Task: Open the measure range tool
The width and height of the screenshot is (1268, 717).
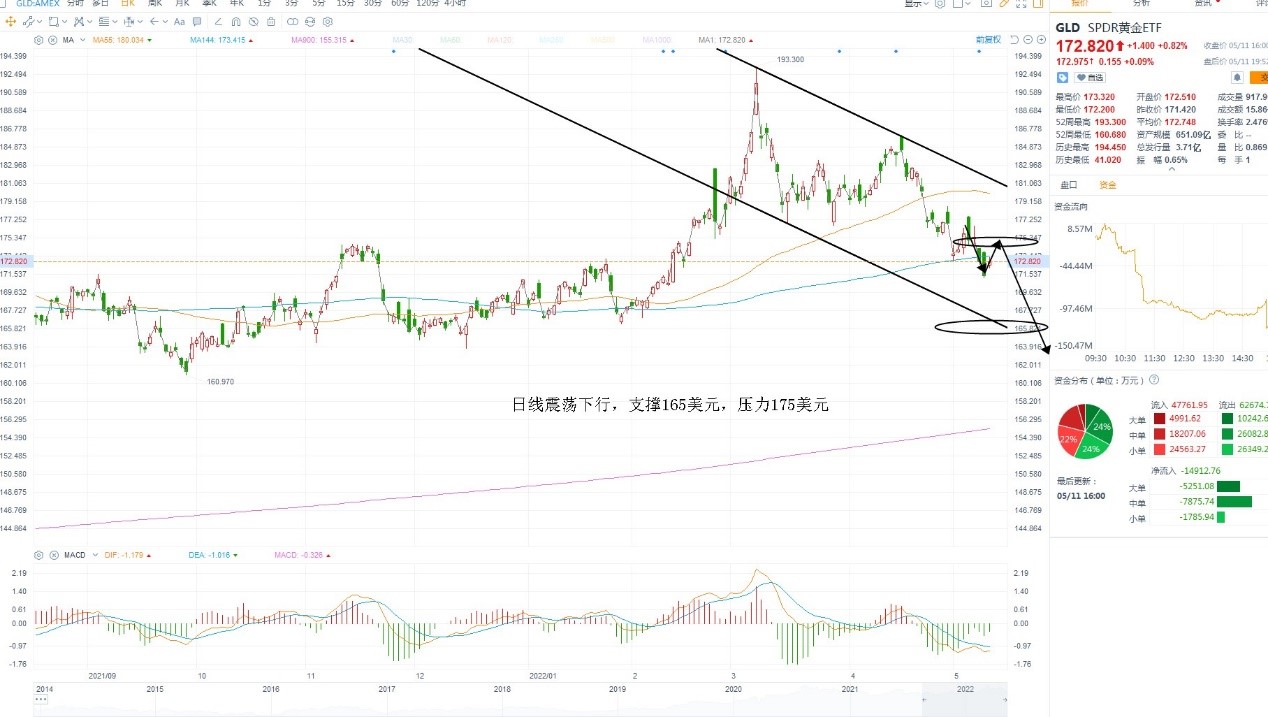Action: [x=129, y=22]
